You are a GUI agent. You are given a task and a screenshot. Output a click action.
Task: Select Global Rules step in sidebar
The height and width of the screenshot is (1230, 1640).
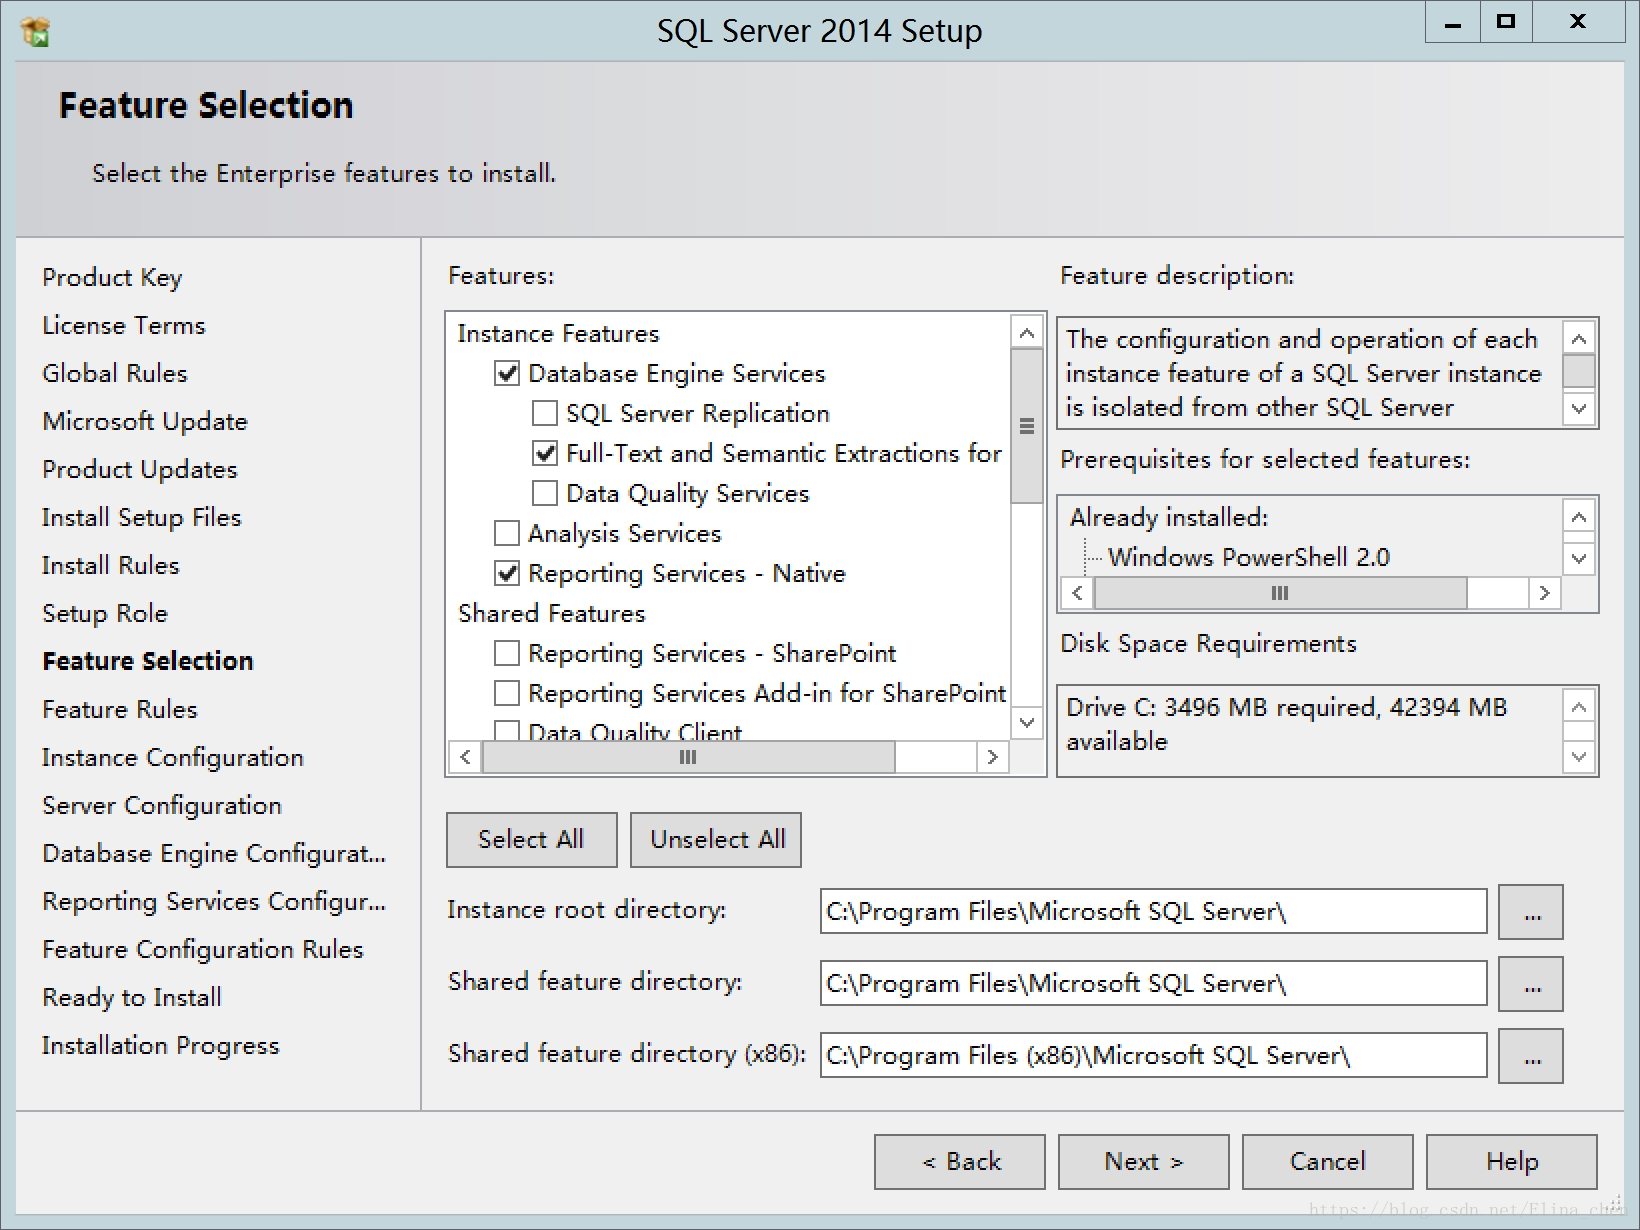(x=115, y=374)
